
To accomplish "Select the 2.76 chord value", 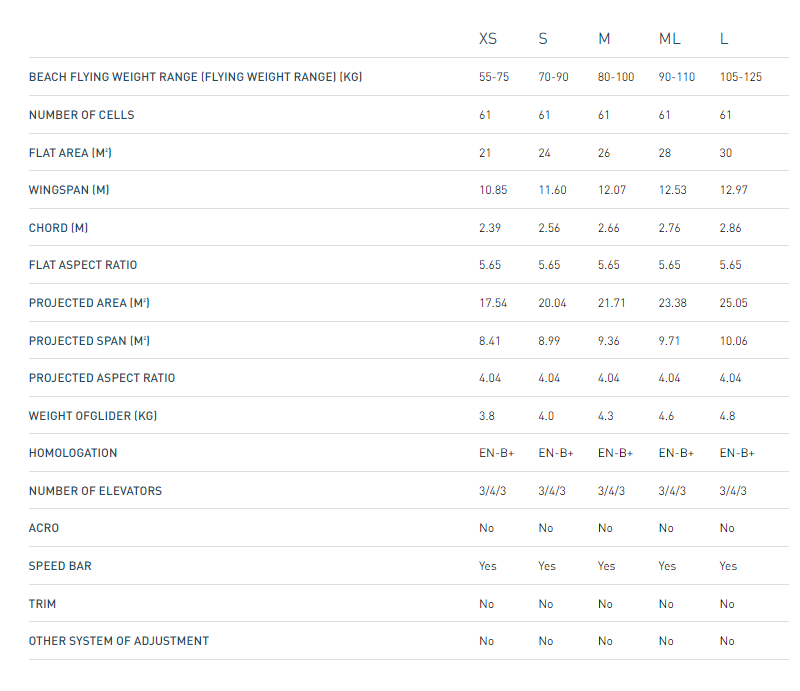I will [672, 228].
